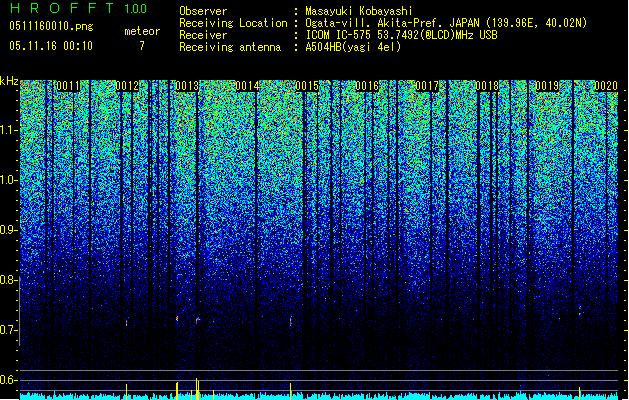Click the 0014 time marker label

pyautogui.click(x=247, y=86)
